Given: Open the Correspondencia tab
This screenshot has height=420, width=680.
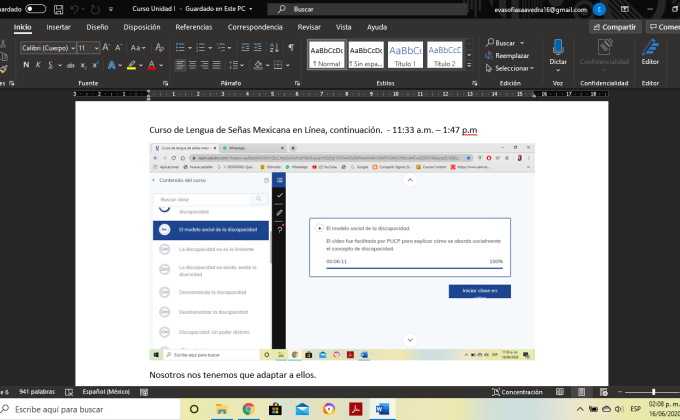Looking at the screenshot, I should (255, 27).
